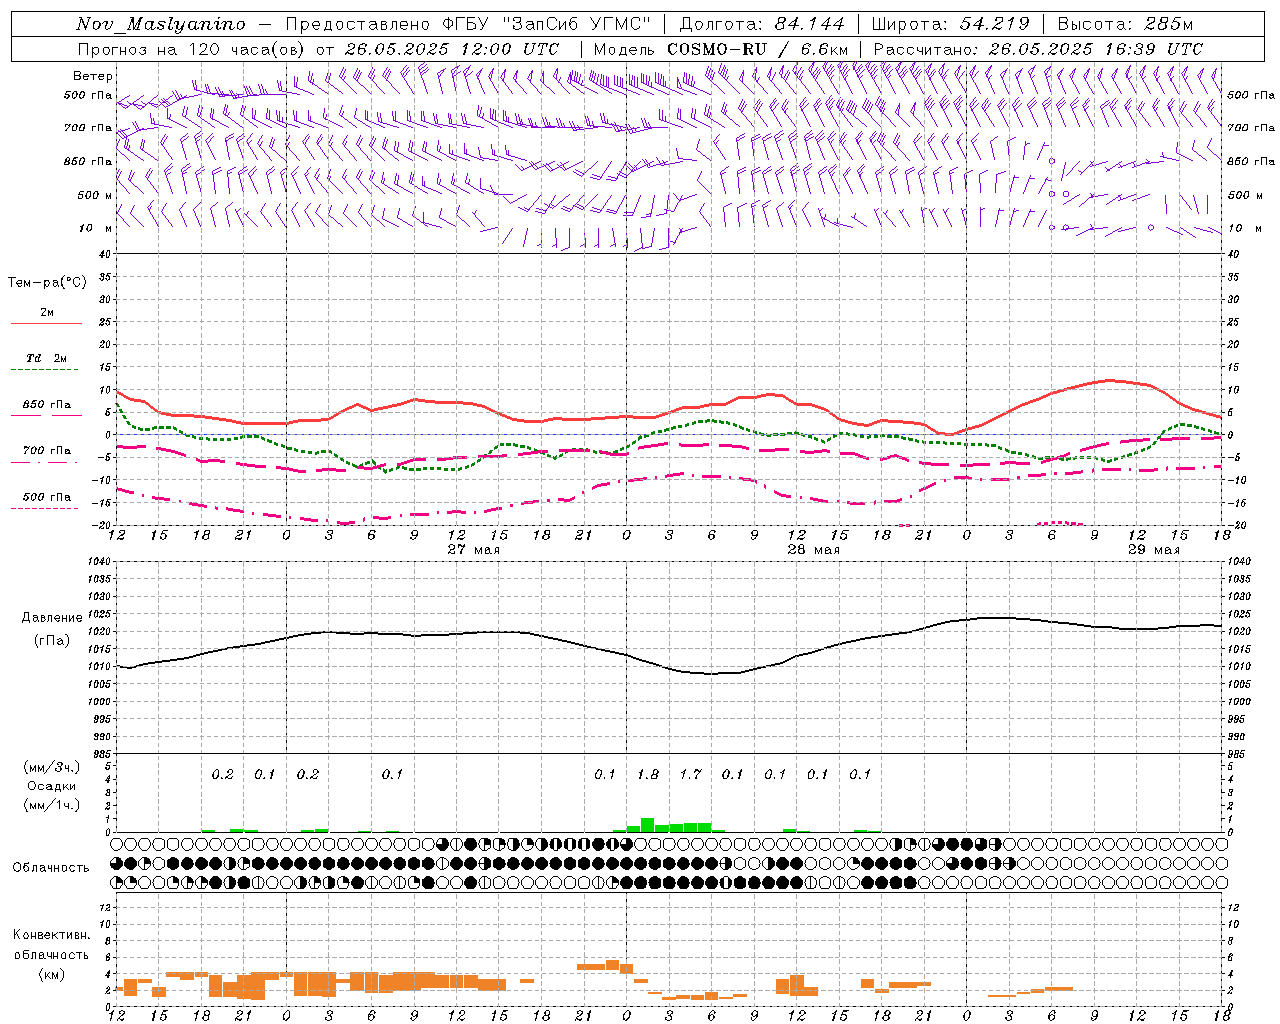Click the station title 'Nov_Maslyanino'

[161, 24]
